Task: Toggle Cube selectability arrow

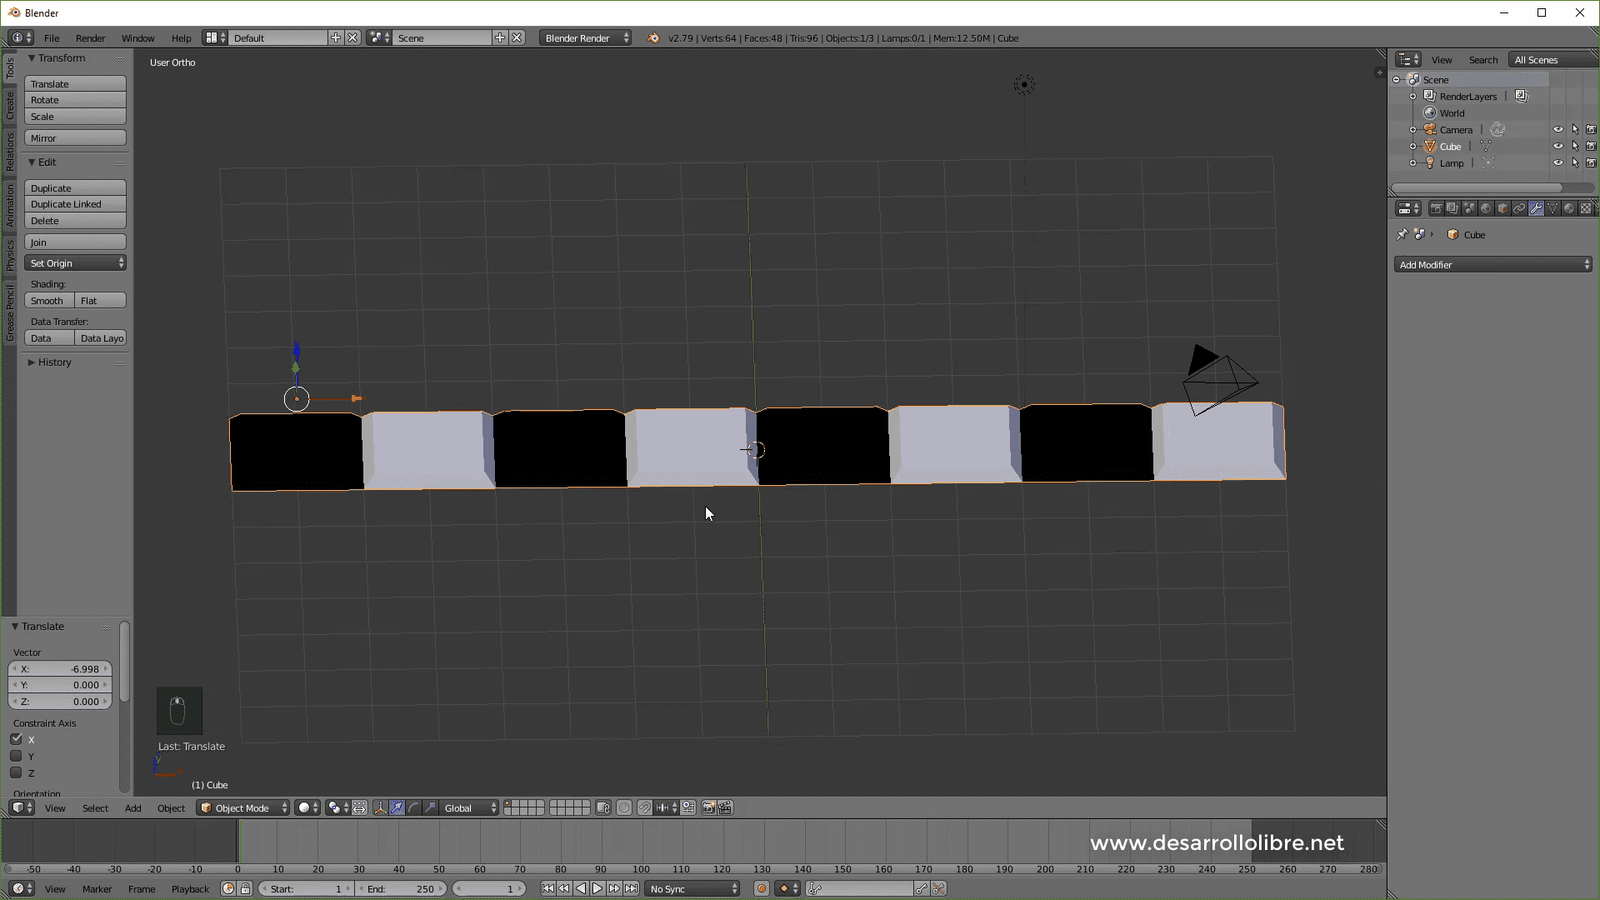Action: 1575,146
